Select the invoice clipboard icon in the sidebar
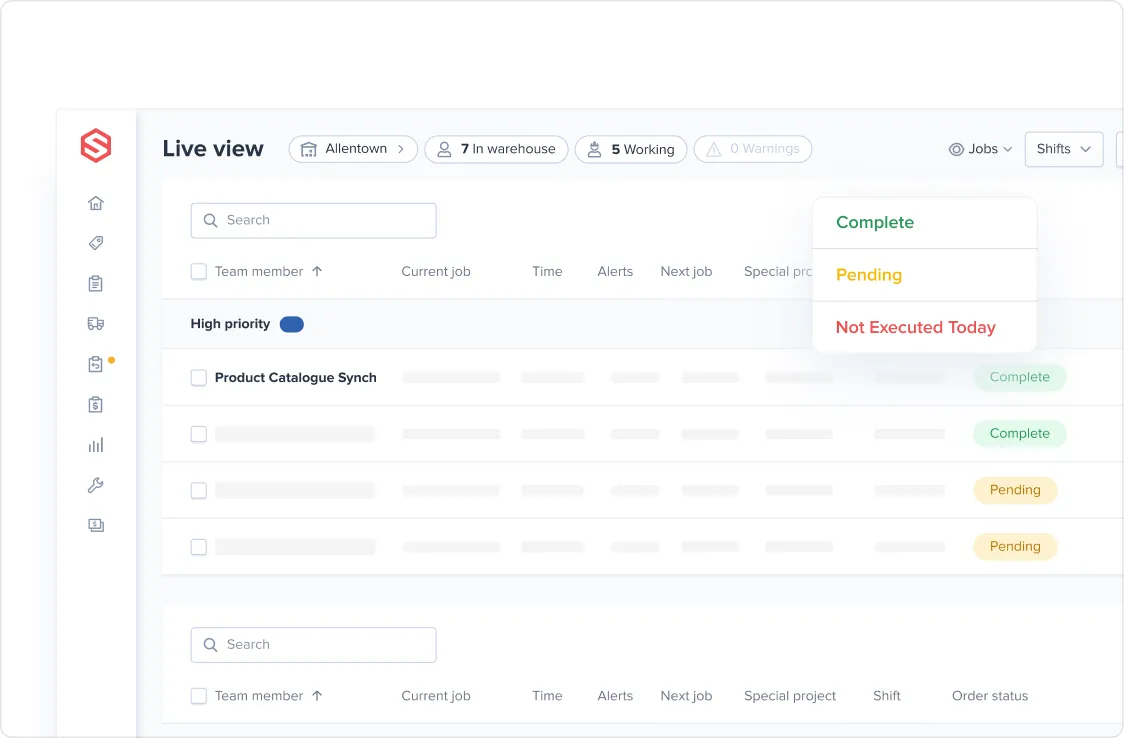 pos(96,404)
